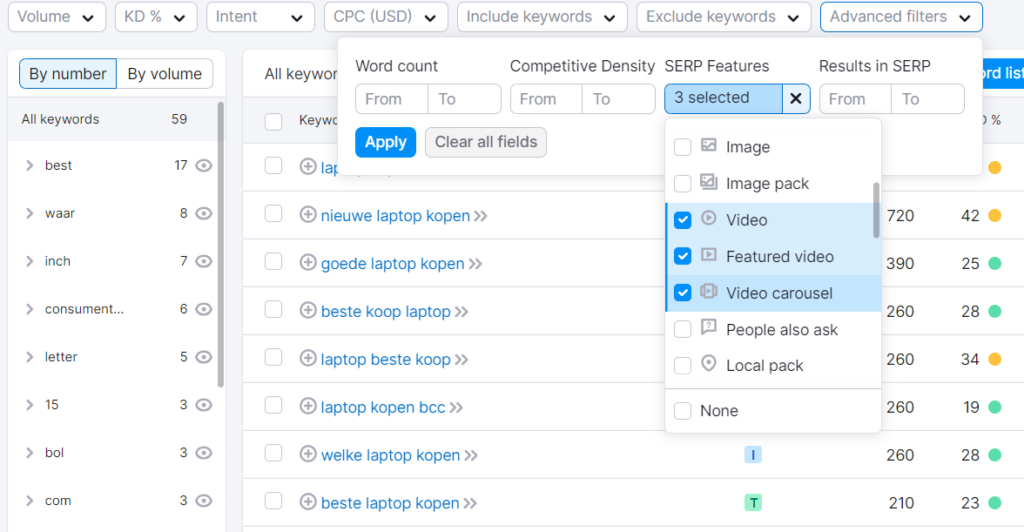Click double-arrow icon after laptop beste koop
This screenshot has height=532, width=1024.
[x=461, y=360]
